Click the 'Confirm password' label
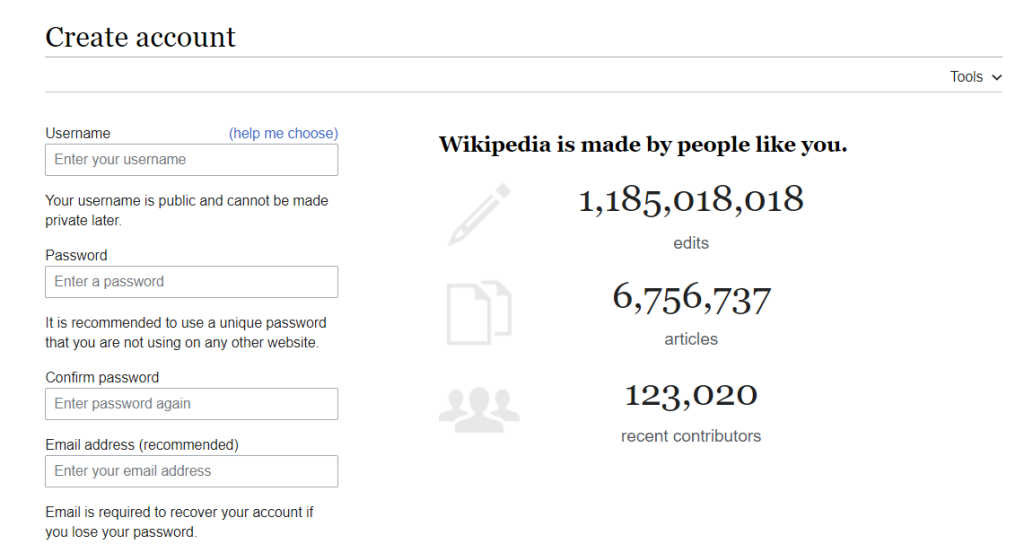Image resolution: width=1024 pixels, height=553 pixels. click(102, 377)
